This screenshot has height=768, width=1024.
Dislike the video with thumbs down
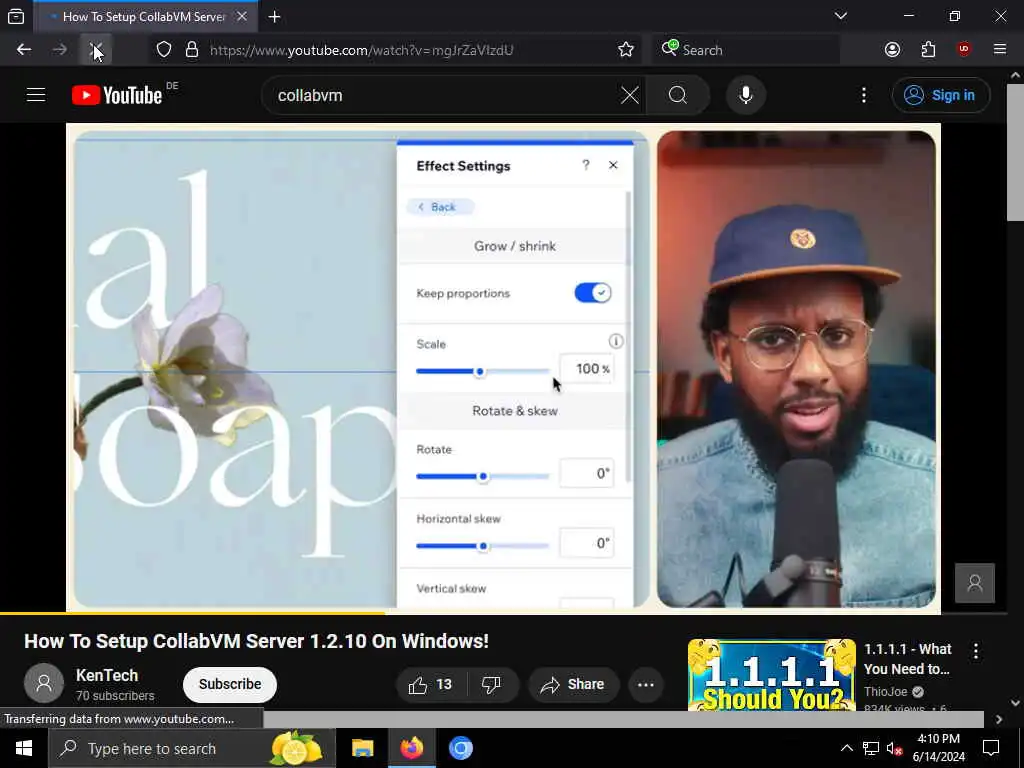[491, 684]
